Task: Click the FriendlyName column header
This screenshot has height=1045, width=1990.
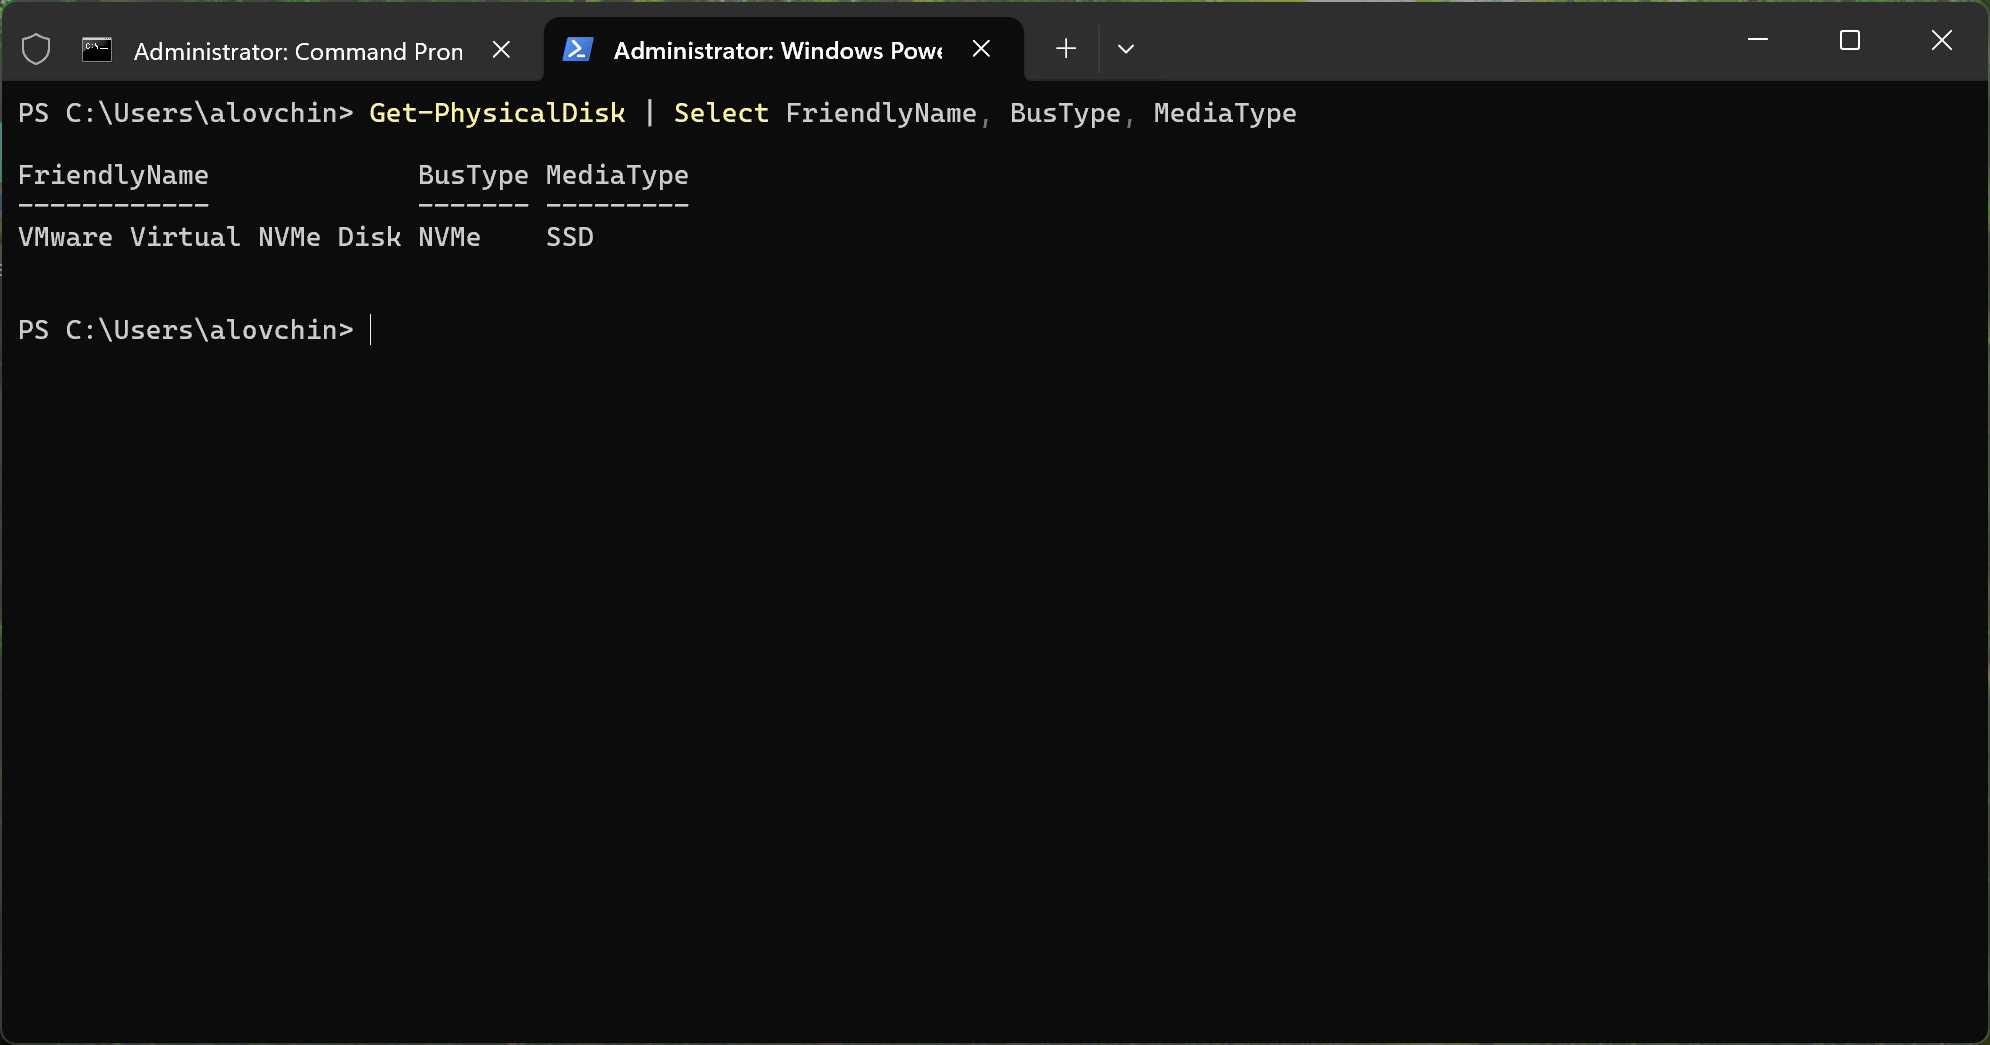Action: pos(113,176)
